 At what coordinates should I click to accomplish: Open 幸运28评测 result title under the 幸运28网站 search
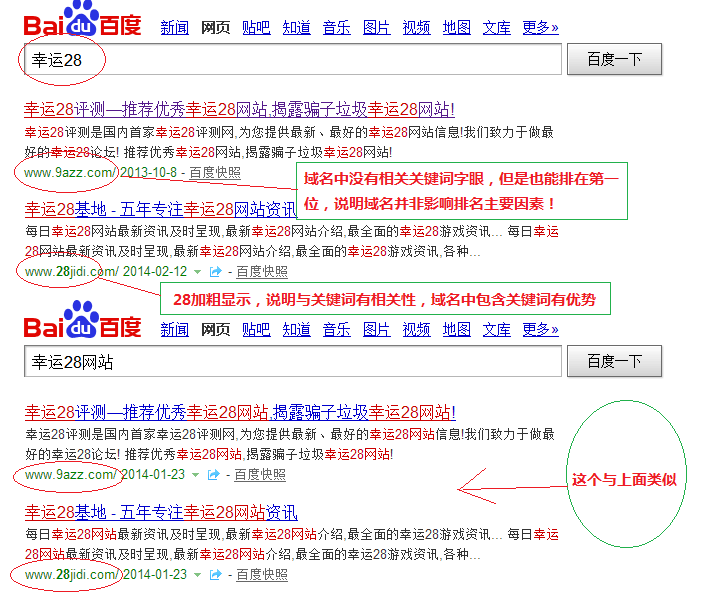(x=240, y=413)
